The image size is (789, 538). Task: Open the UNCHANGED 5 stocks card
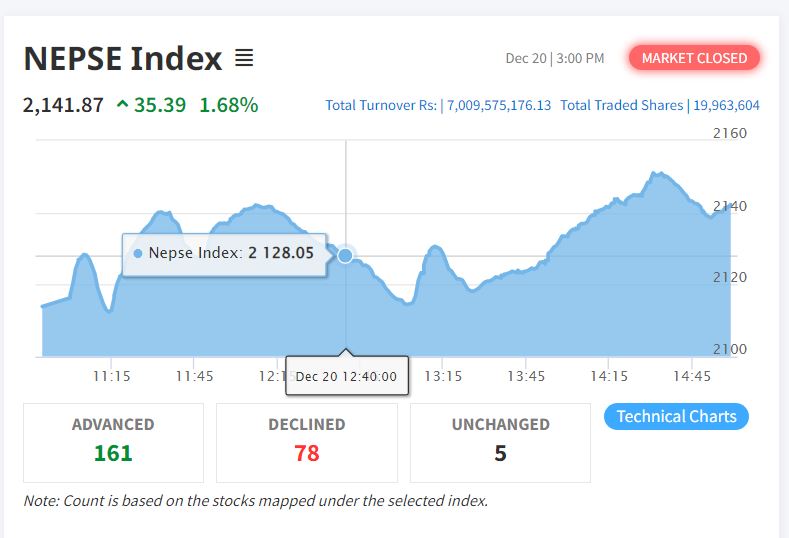point(500,442)
